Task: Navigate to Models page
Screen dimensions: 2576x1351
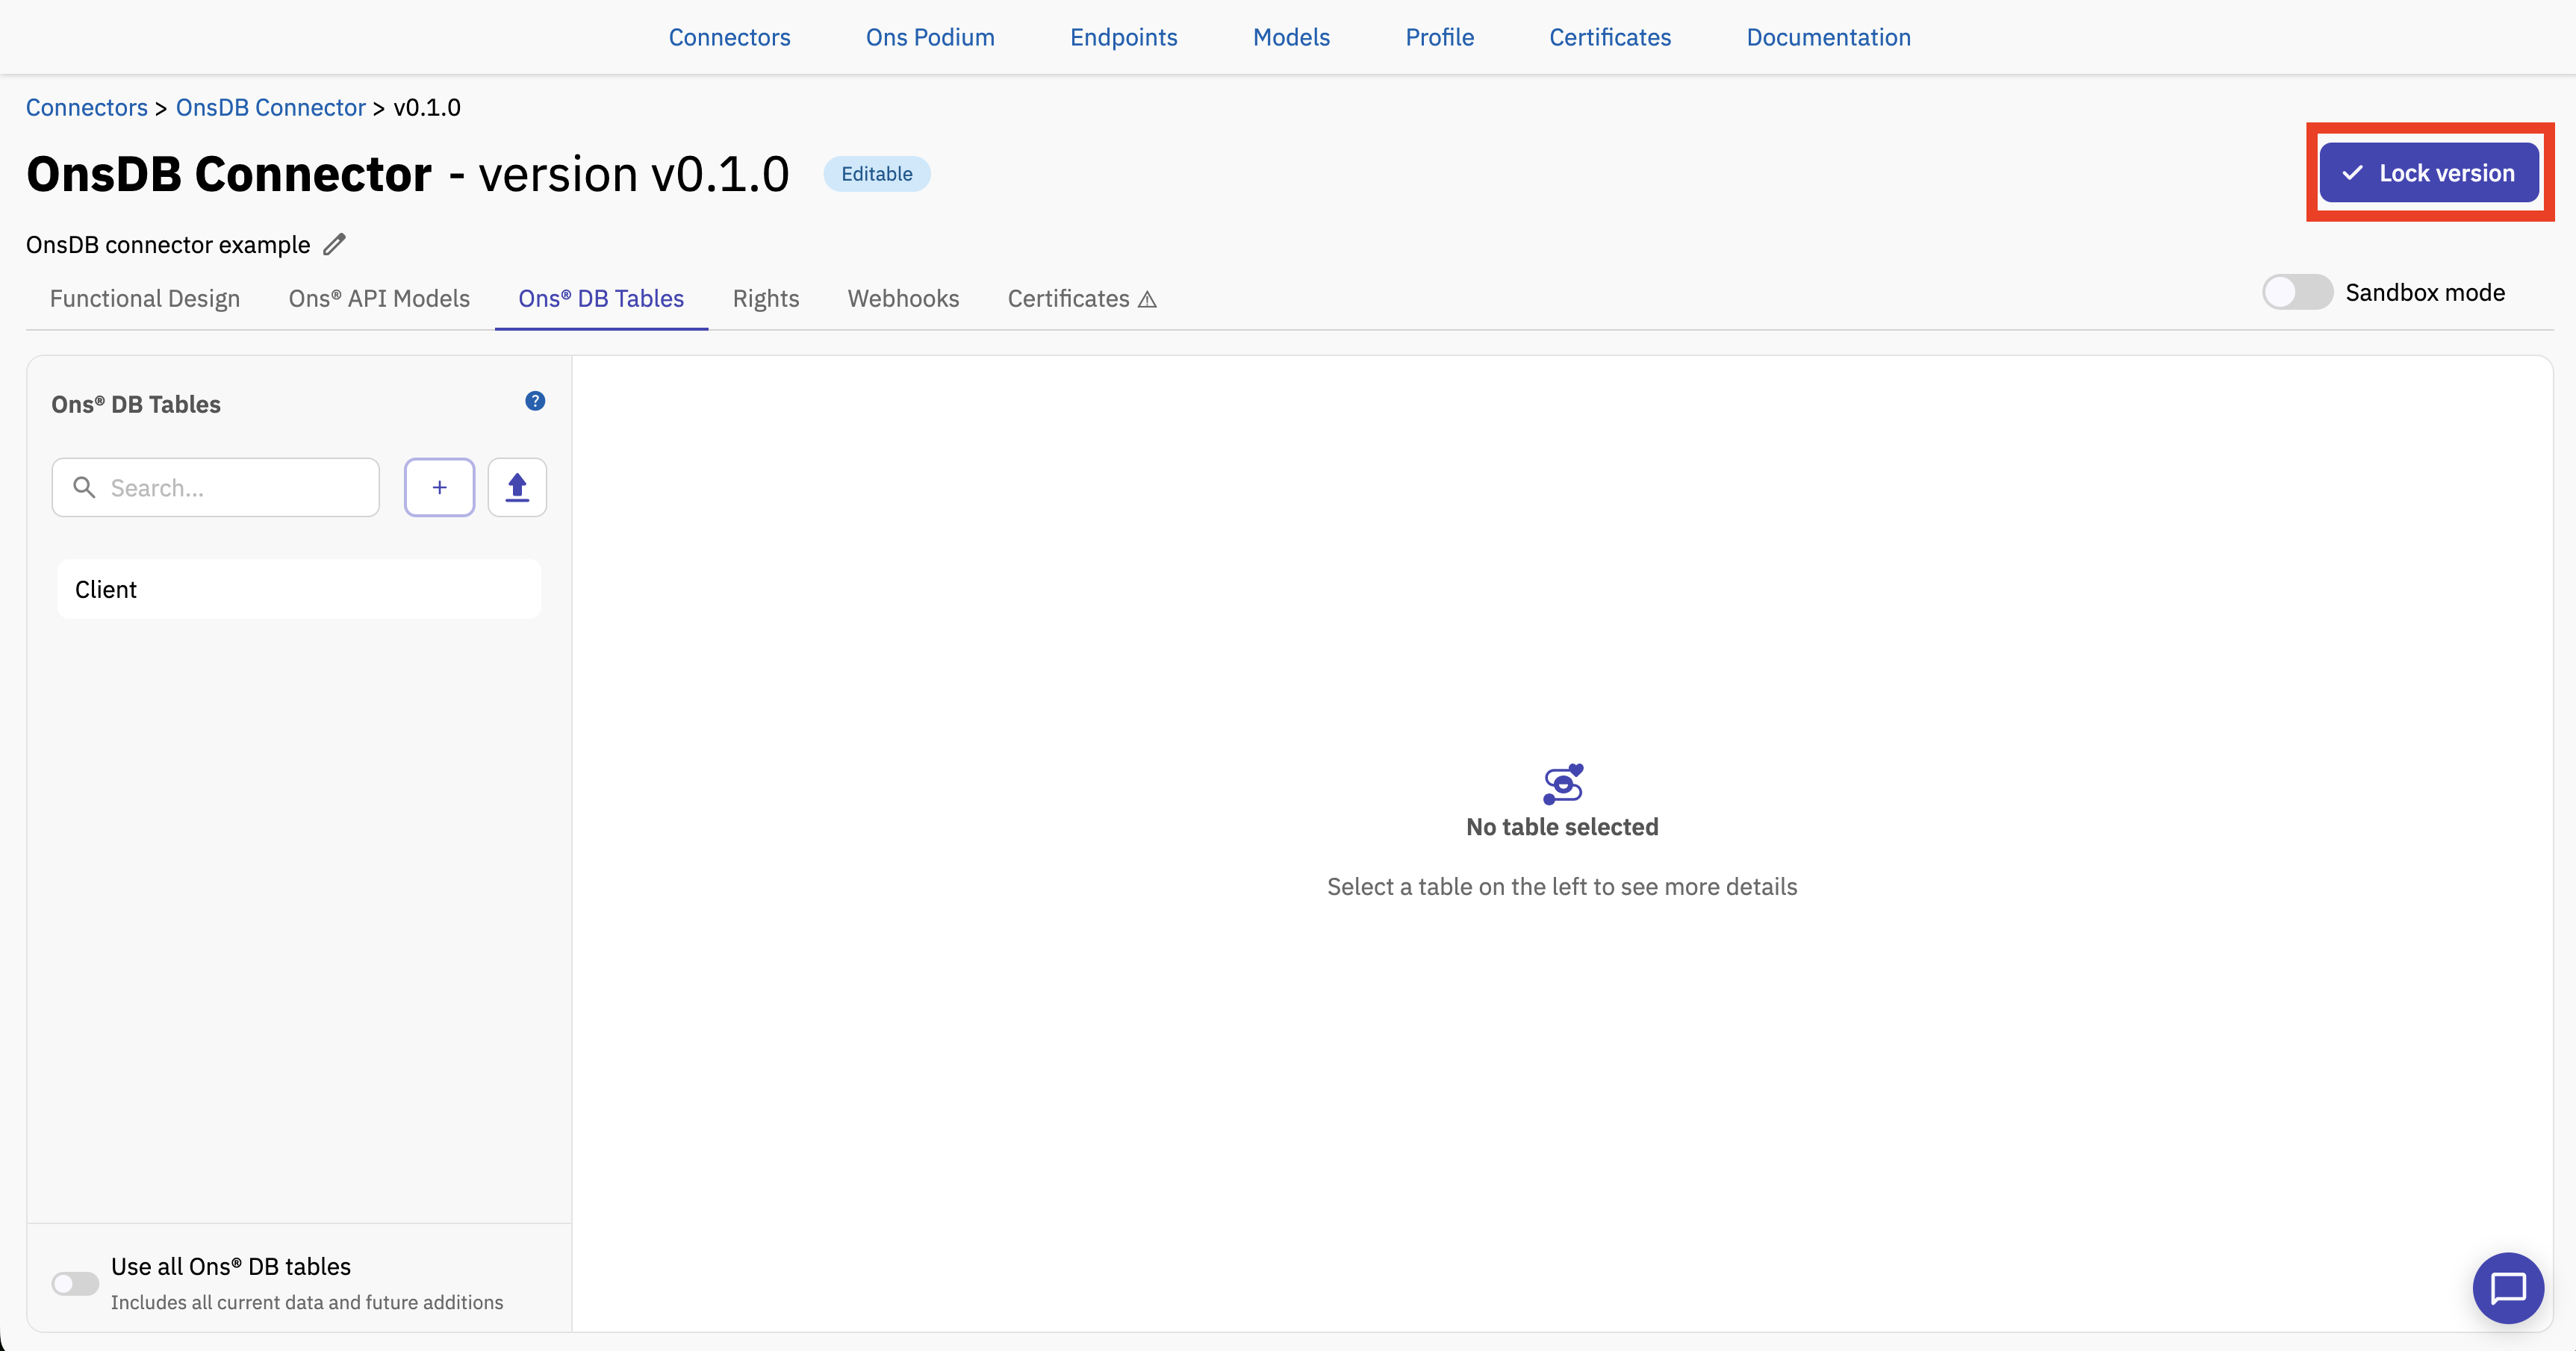Action: coord(1291,37)
